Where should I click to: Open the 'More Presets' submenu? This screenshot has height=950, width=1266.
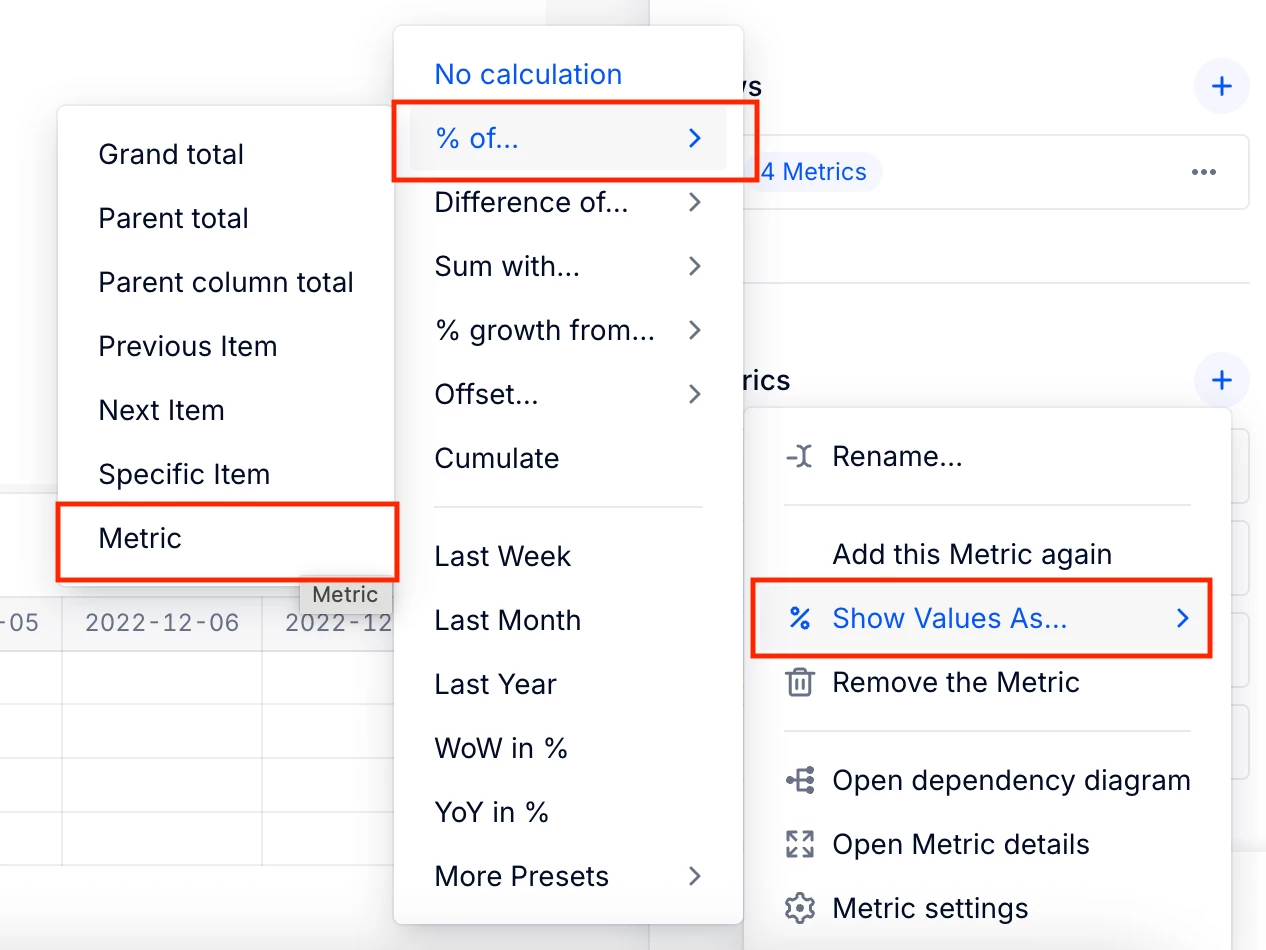(568, 877)
